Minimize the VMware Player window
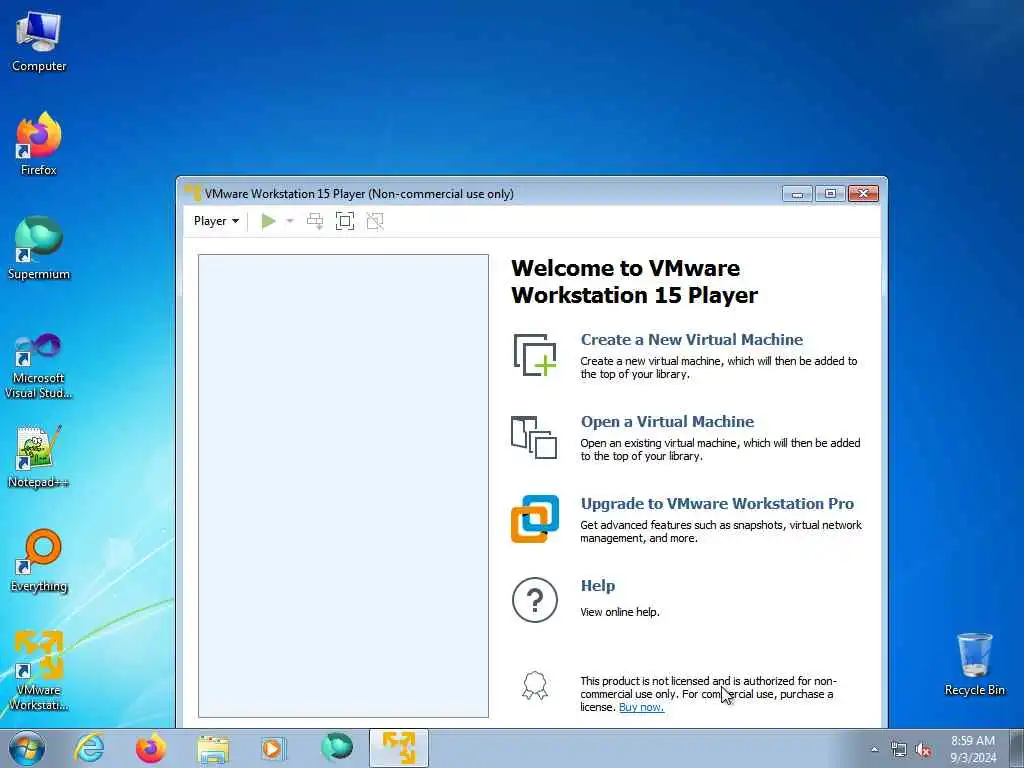The height and width of the screenshot is (768, 1024). point(797,194)
